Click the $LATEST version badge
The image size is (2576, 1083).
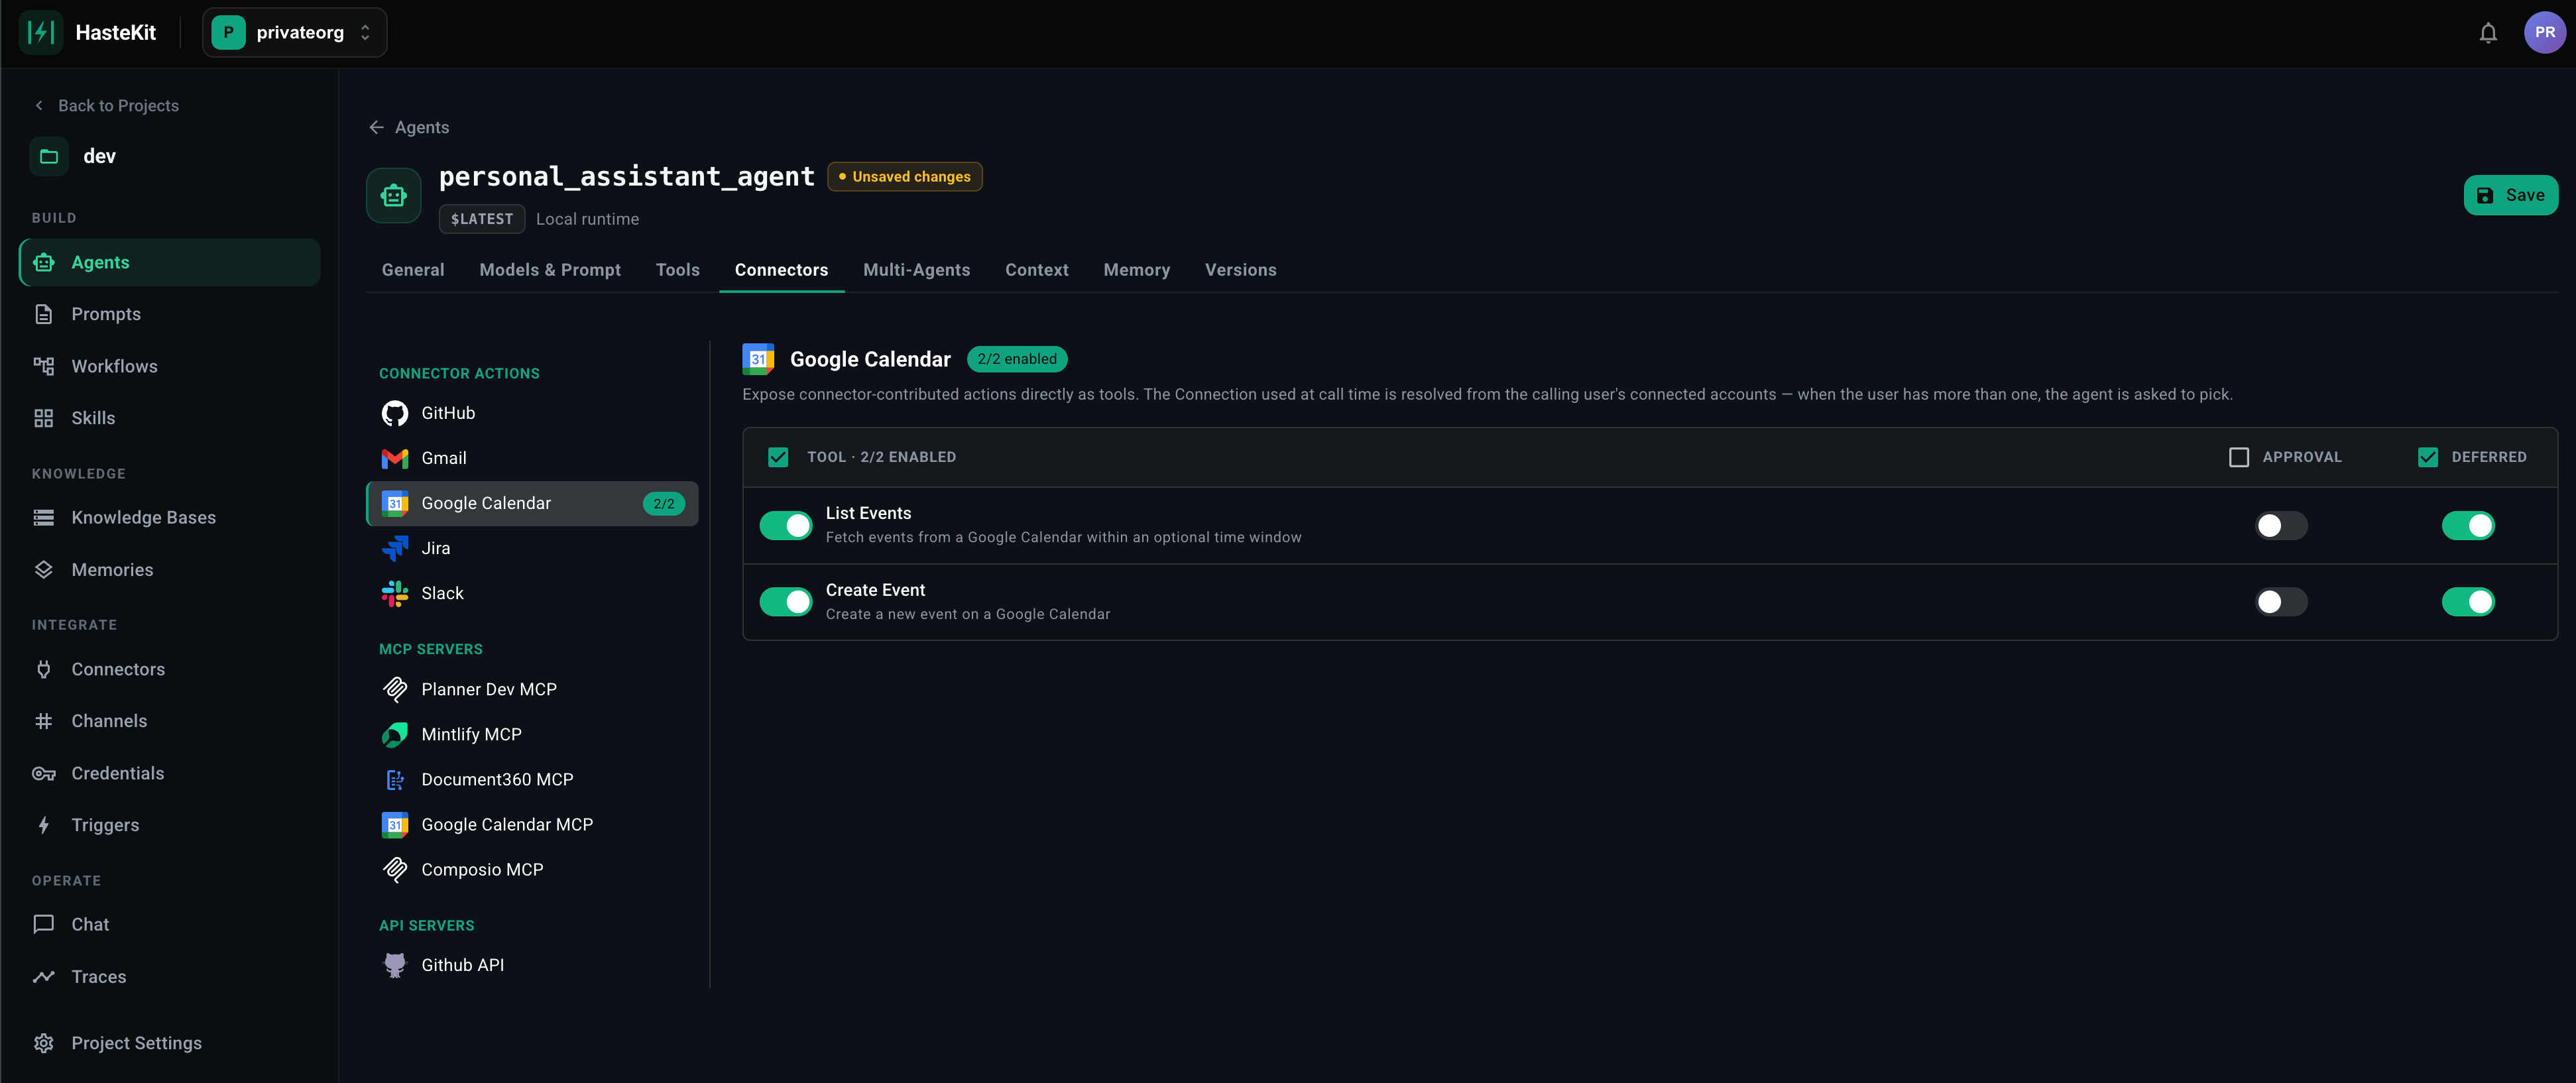click(x=481, y=219)
